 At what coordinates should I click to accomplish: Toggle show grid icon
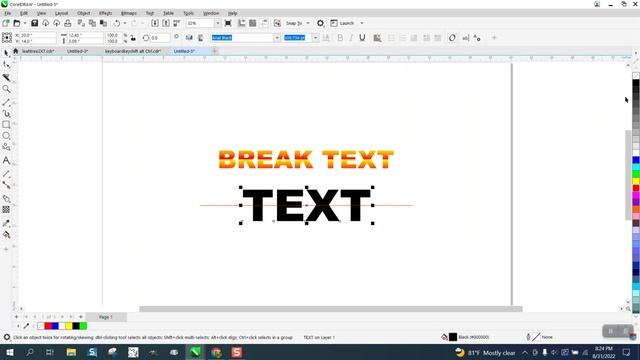(253, 23)
